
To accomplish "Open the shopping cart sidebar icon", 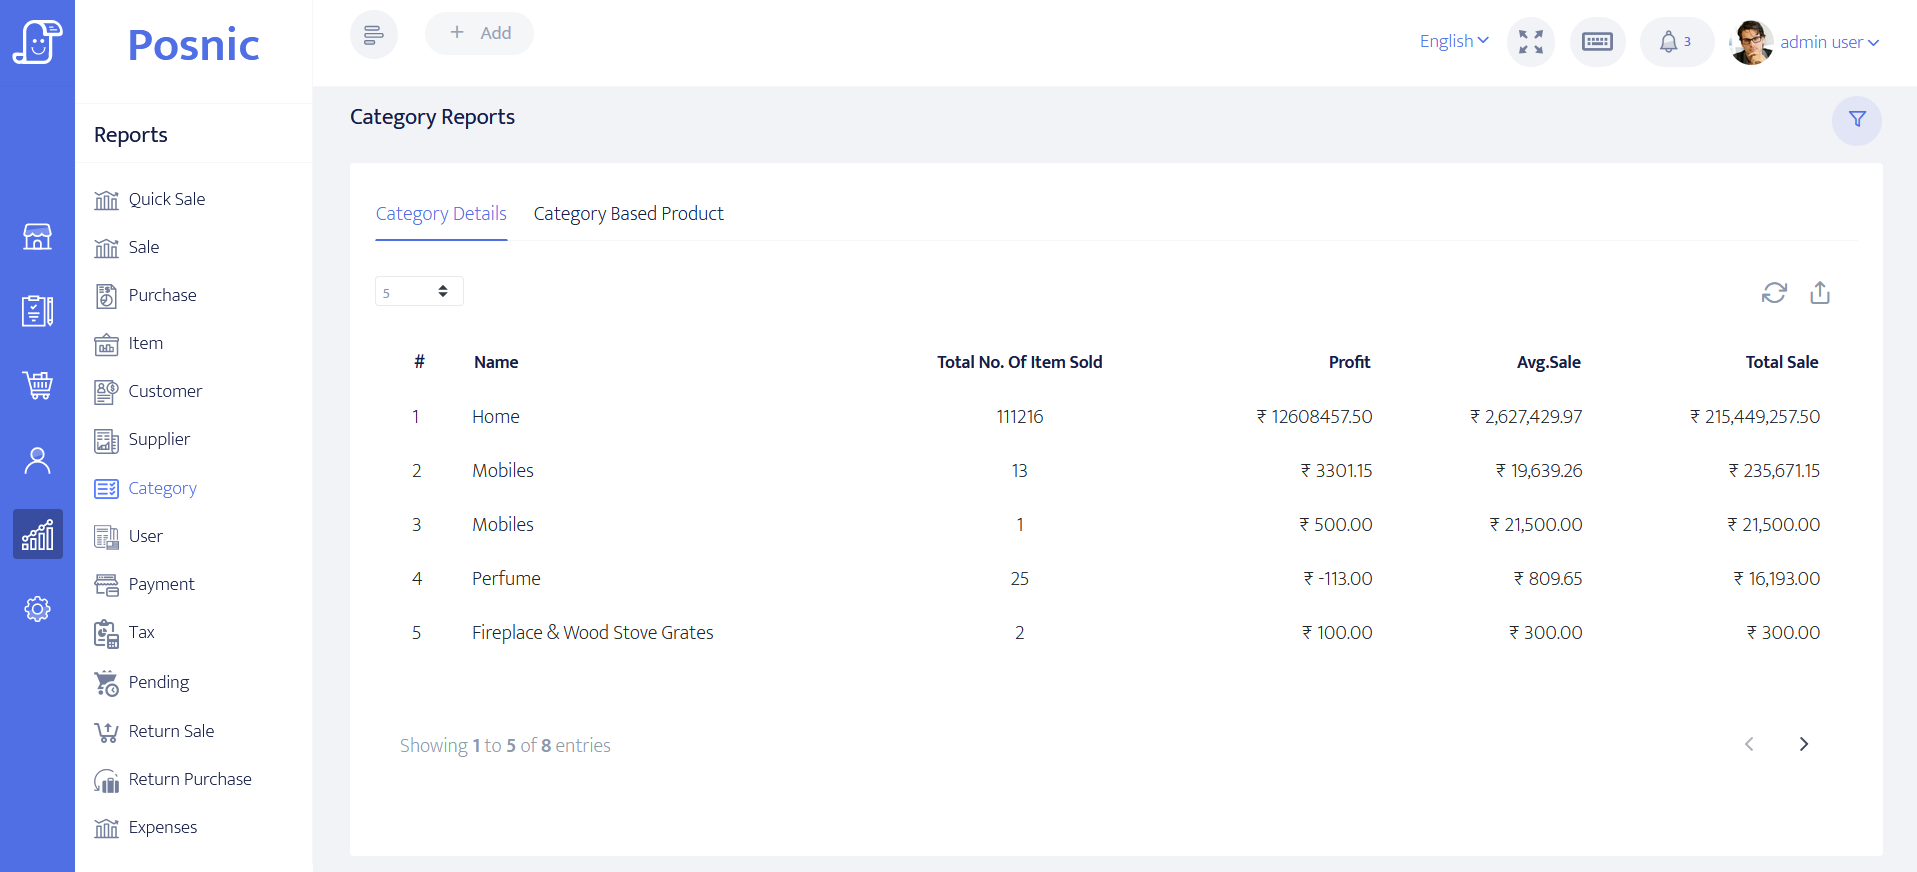I will pos(37,385).
